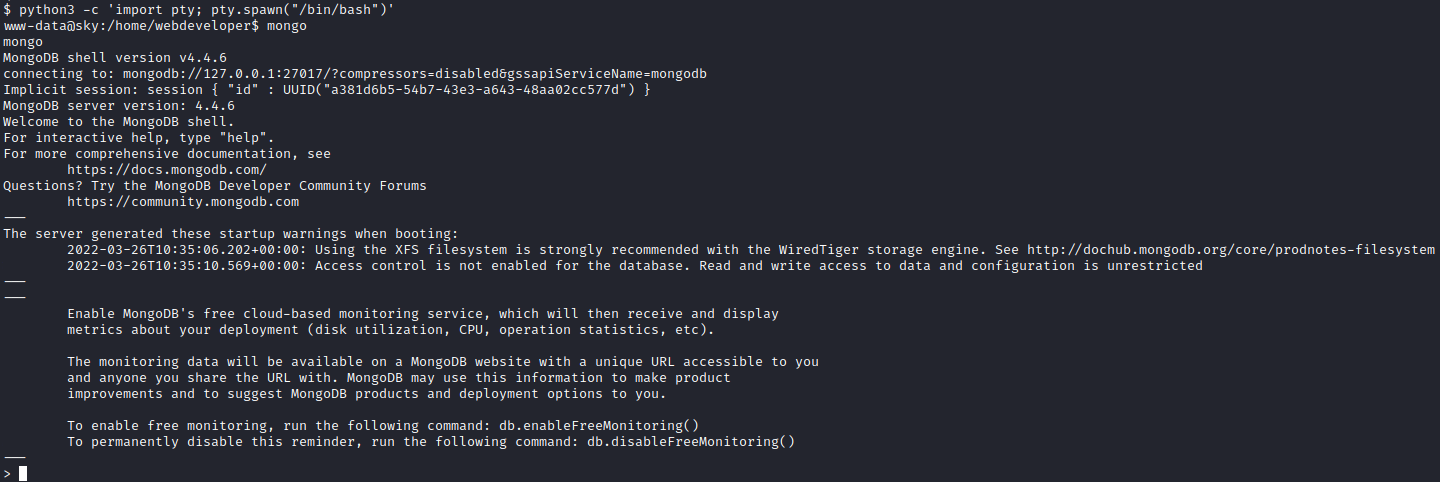Open the docs.mongodb.com link
Viewport: 1440px width, 482px height.
click(167, 170)
